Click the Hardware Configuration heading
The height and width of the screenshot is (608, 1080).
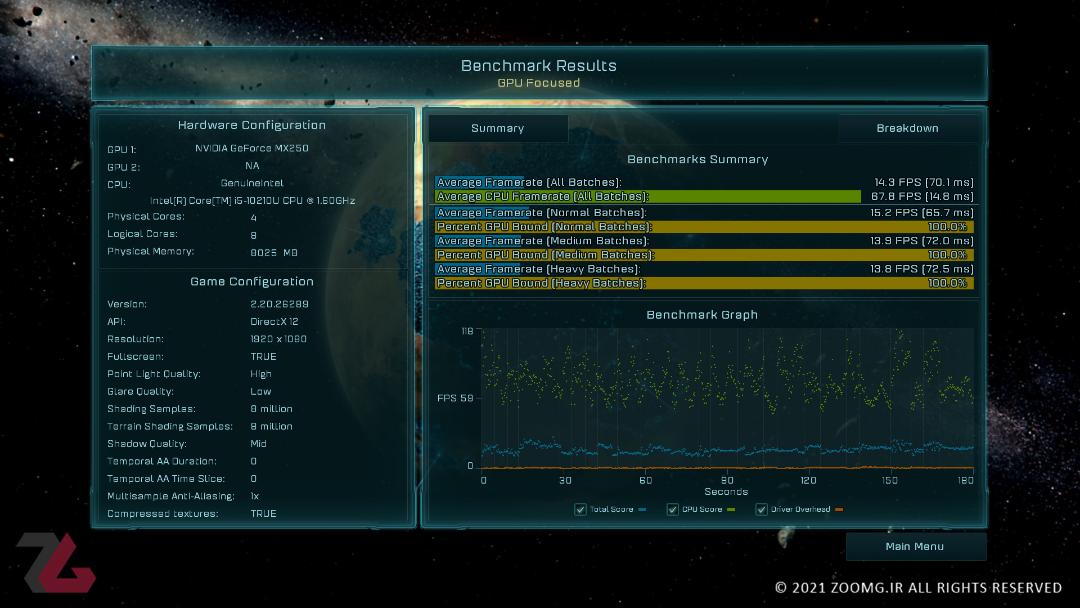[x=251, y=125]
